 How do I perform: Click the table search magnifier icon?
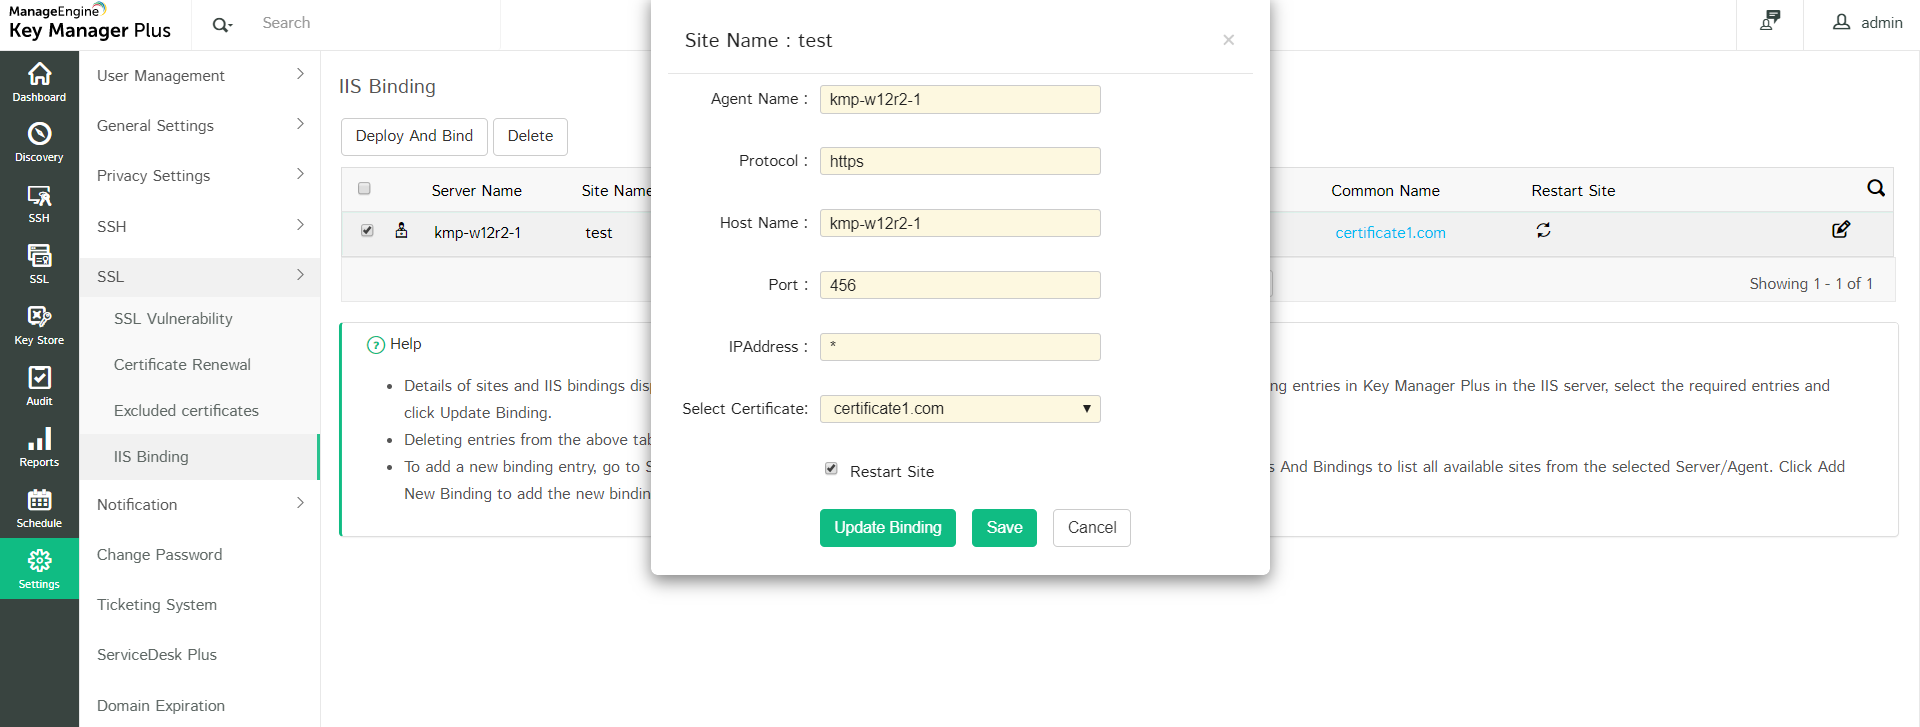1875,188
